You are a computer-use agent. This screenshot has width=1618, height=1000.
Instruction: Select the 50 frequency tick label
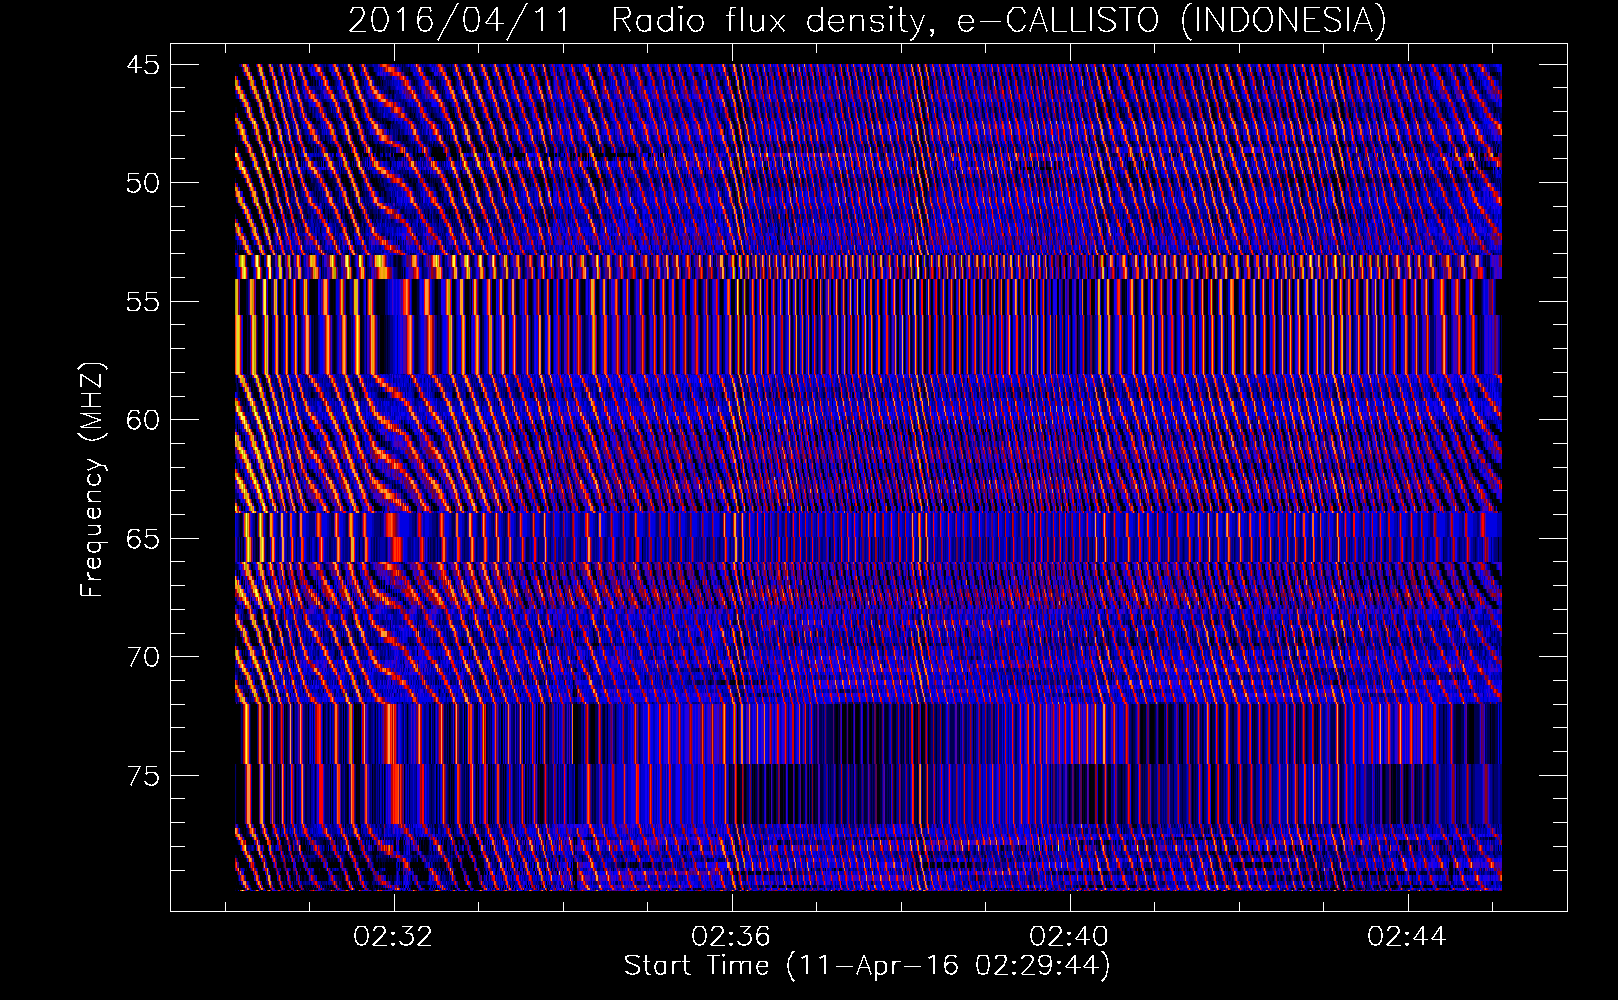(142, 183)
